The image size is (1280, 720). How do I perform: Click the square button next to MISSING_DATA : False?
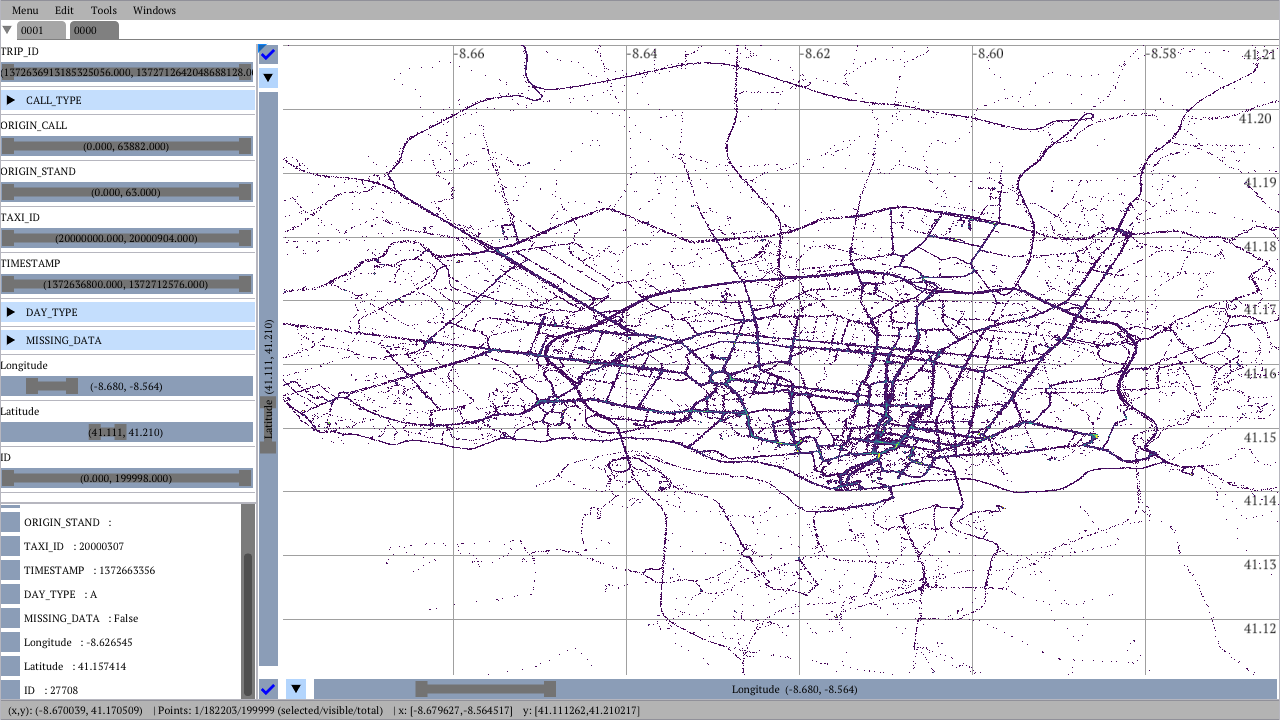[10, 618]
